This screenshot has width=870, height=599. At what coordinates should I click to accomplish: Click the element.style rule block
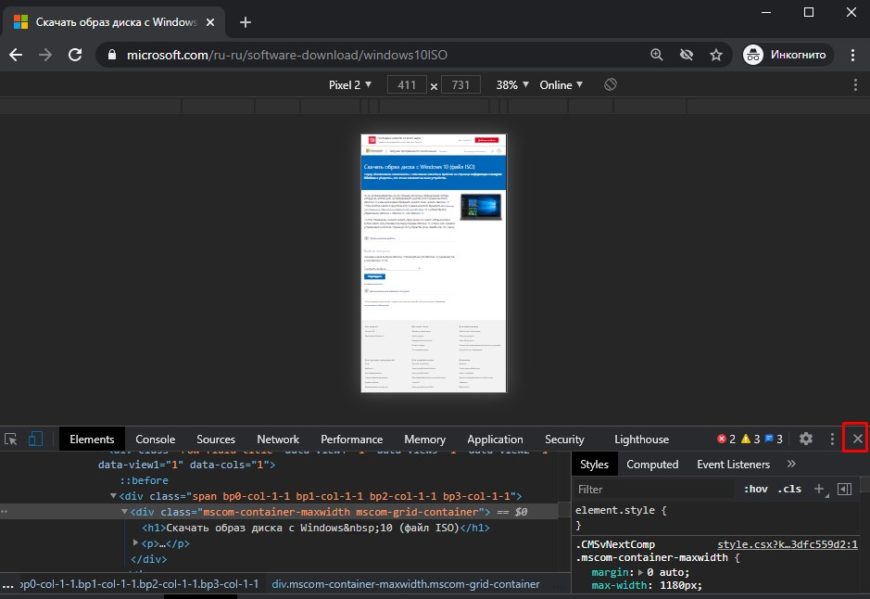[621, 517]
